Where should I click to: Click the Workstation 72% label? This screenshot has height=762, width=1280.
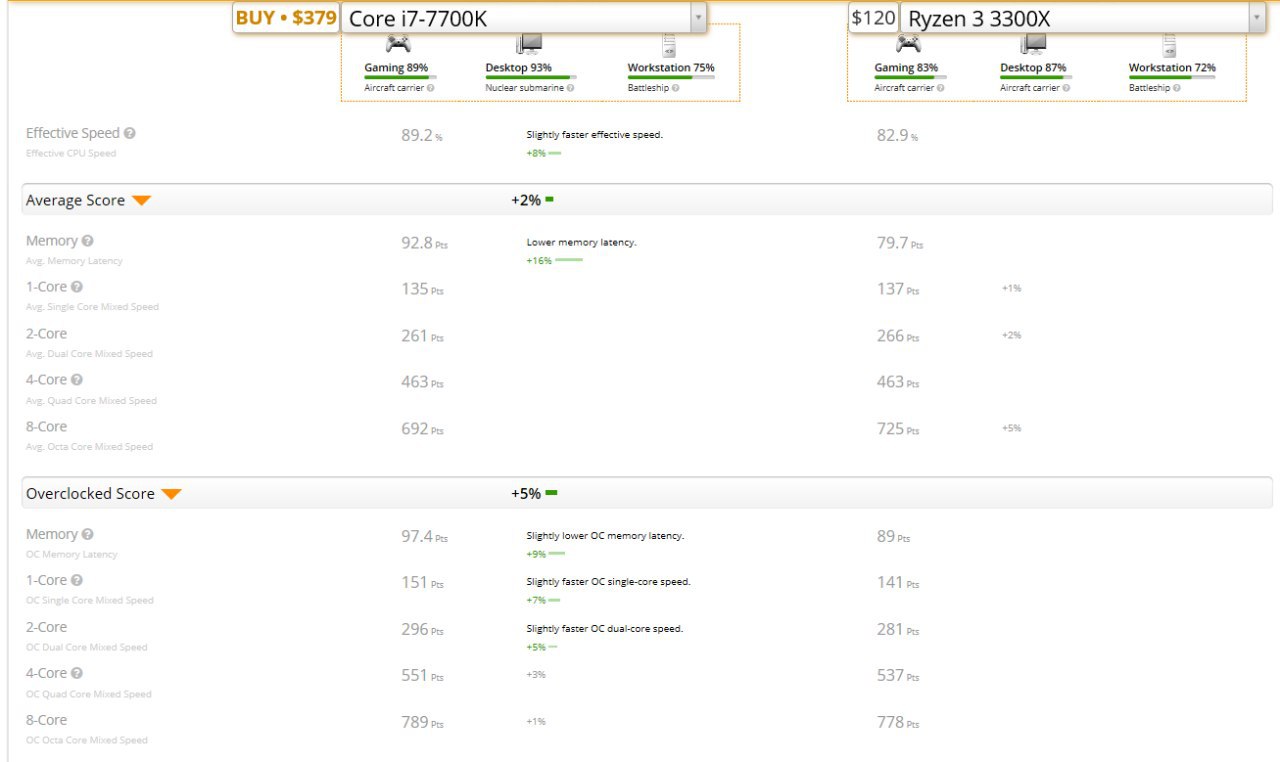pos(1172,68)
